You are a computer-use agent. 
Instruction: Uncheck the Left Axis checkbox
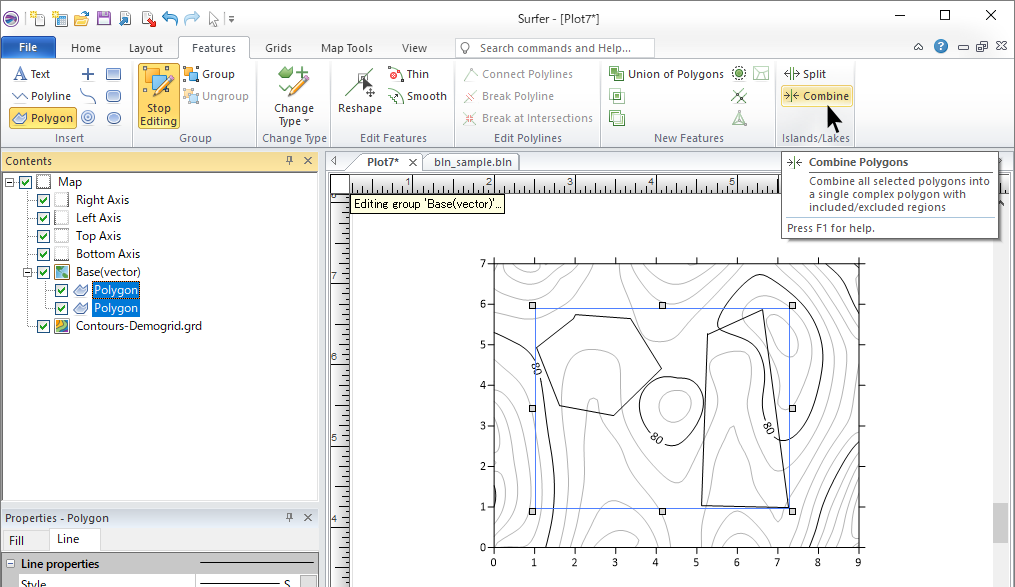point(43,218)
